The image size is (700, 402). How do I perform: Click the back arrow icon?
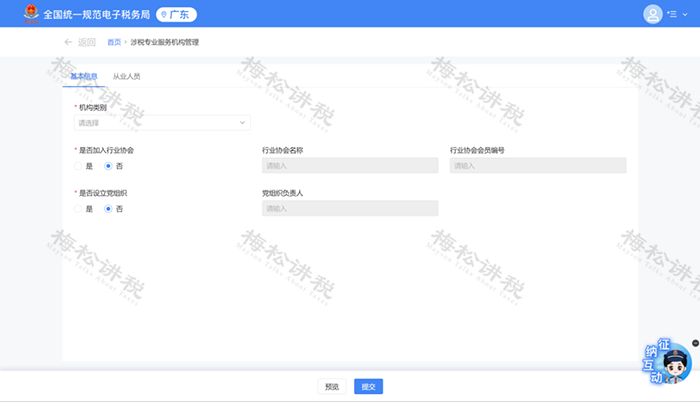coord(68,42)
